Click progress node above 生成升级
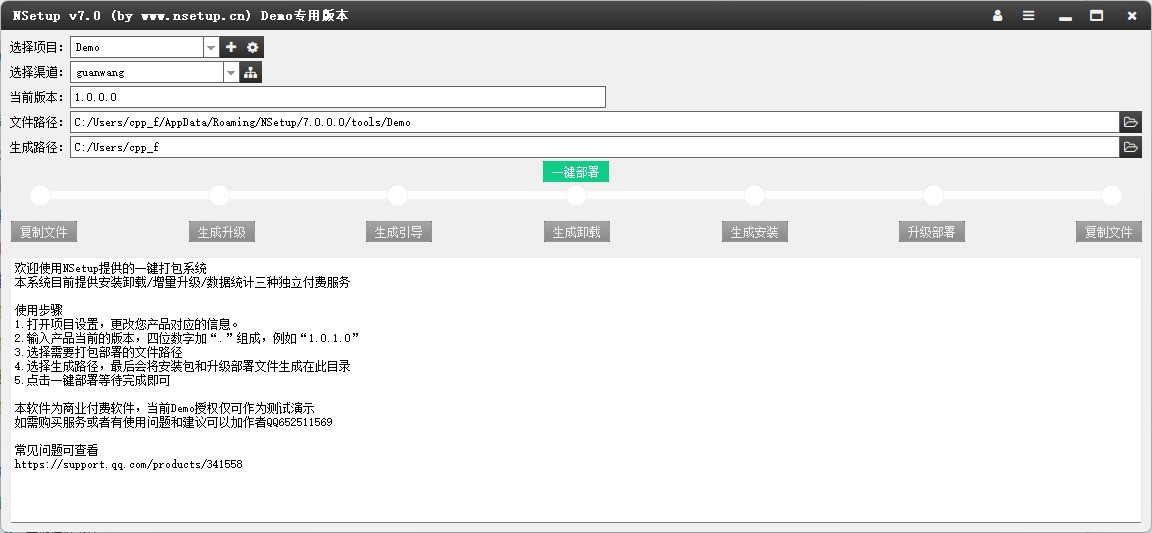1152x533 pixels. tap(220, 196)
